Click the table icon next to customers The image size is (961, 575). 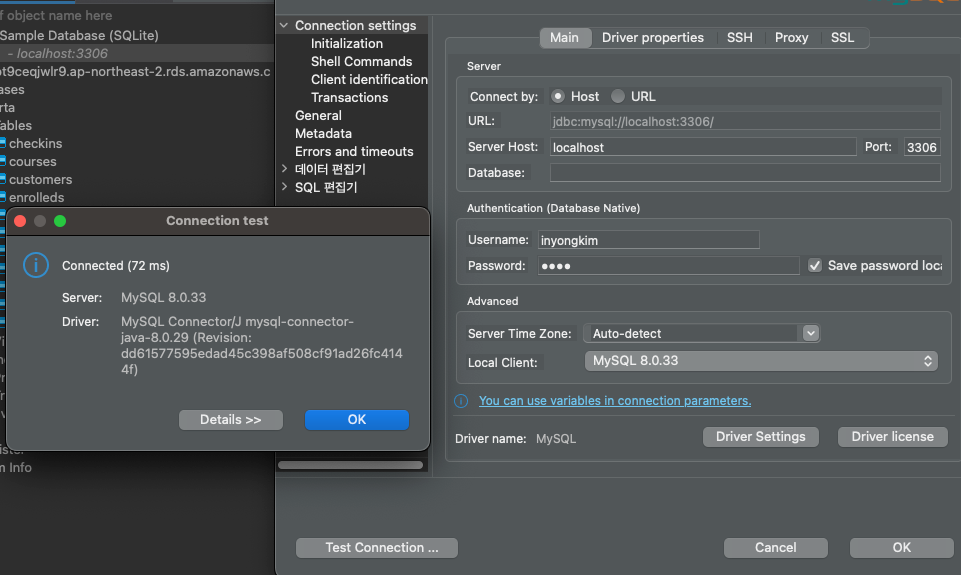click(2, 180)
